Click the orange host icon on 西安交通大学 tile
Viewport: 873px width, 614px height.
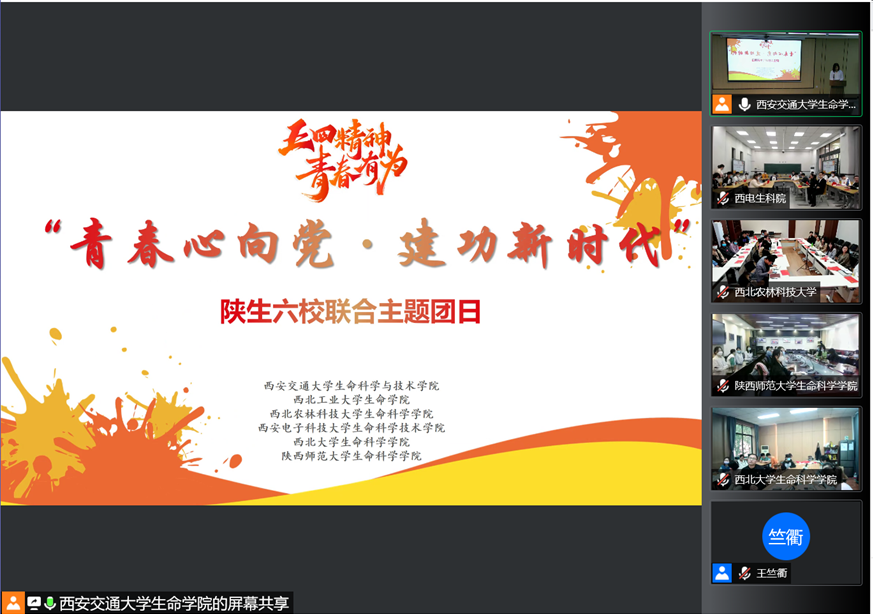(x=722, y=104)
